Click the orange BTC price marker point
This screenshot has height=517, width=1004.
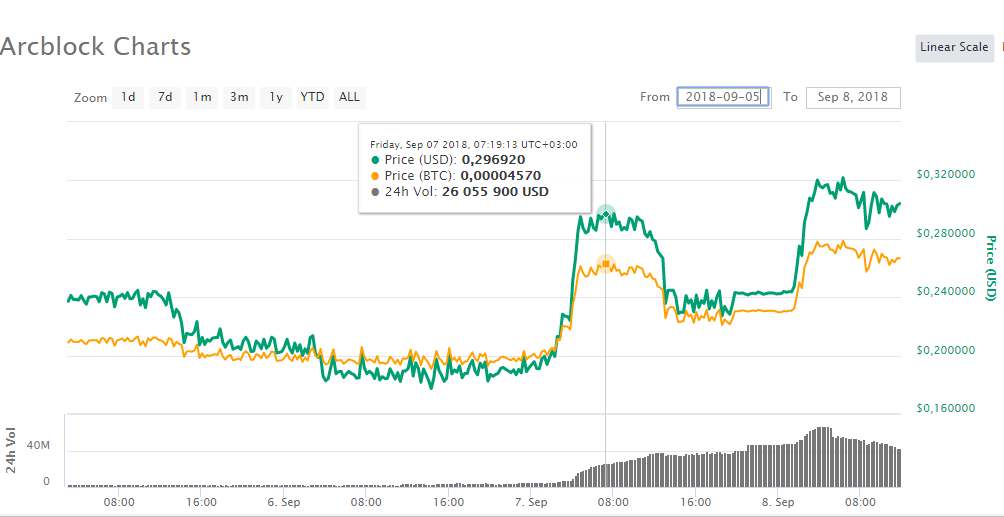pos(606,263)
